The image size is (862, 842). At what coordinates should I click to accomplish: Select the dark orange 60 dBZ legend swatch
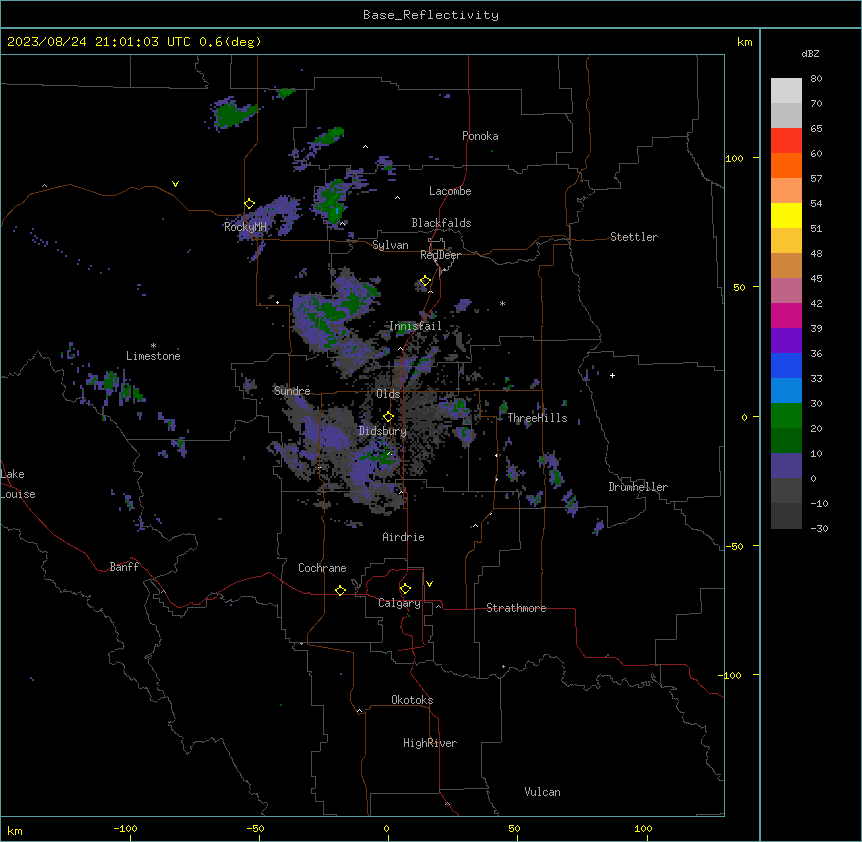tap(786, 165)
